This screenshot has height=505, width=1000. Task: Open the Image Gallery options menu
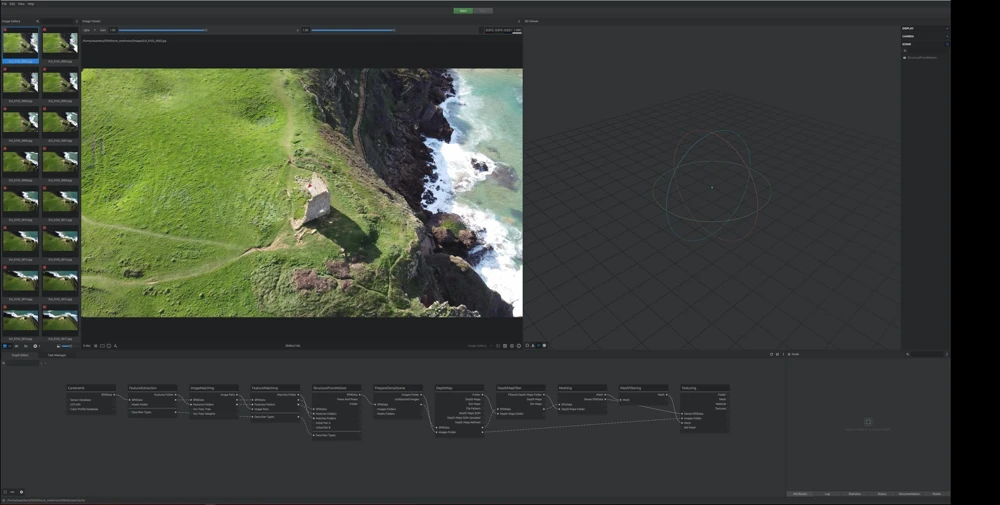(x=77, y=21)
